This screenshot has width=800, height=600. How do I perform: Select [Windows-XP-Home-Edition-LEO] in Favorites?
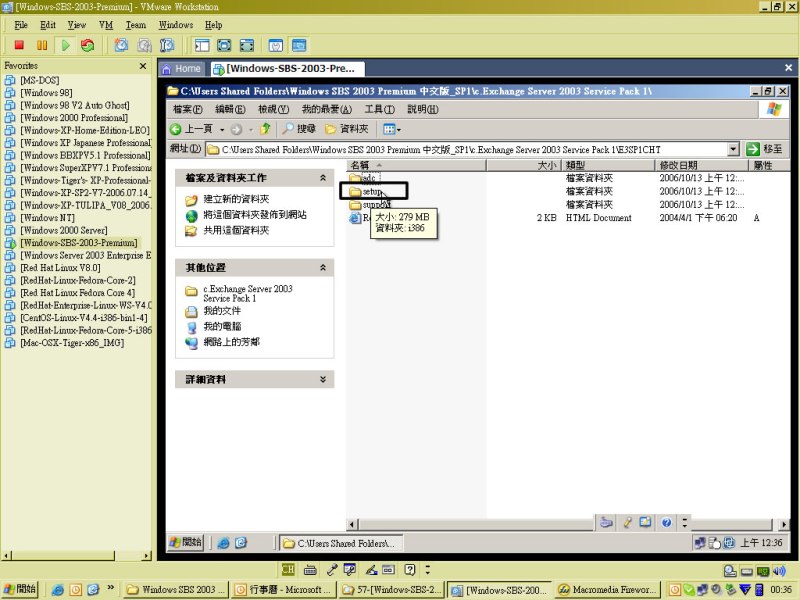85,130
